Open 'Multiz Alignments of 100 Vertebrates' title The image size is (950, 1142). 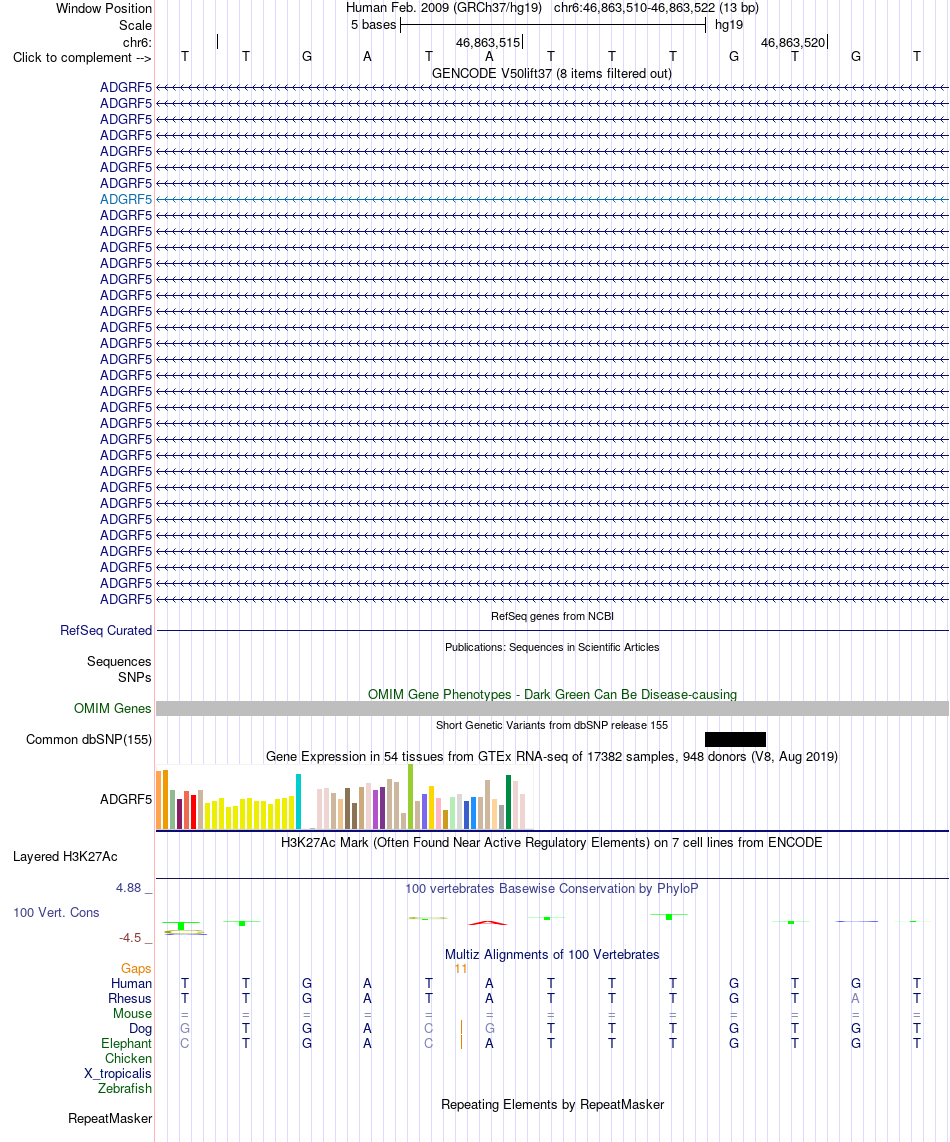(x=552, y=955)
